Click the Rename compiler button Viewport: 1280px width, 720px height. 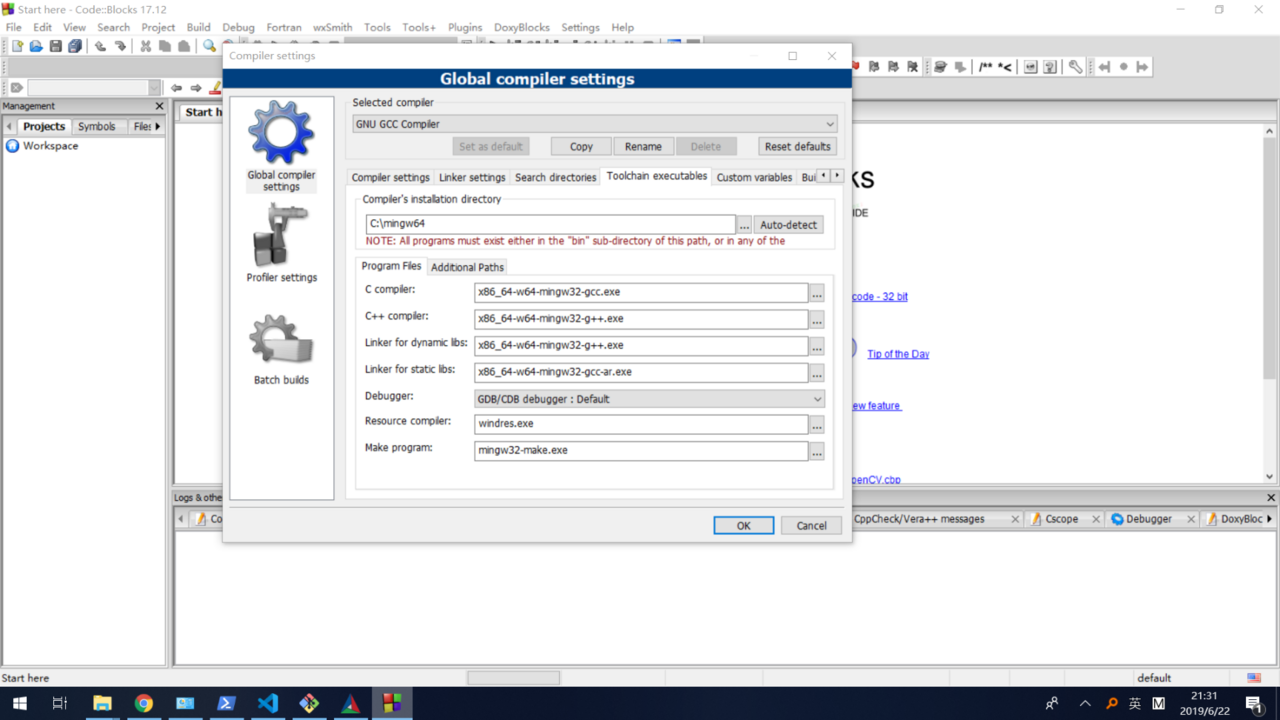pyautogui.click(x=643, y=146)
